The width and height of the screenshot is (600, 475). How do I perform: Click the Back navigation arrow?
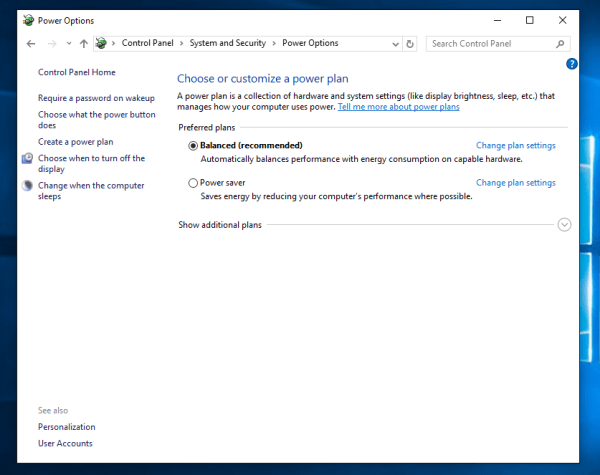31,44
